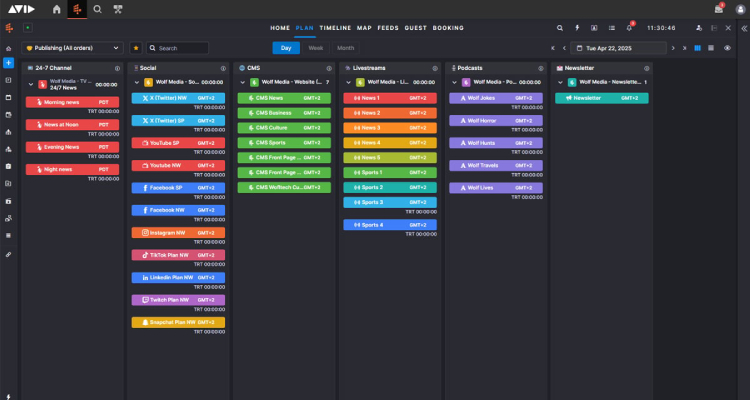Click the lightning bolt icon

pyautogui.click(x=578, y=28)
